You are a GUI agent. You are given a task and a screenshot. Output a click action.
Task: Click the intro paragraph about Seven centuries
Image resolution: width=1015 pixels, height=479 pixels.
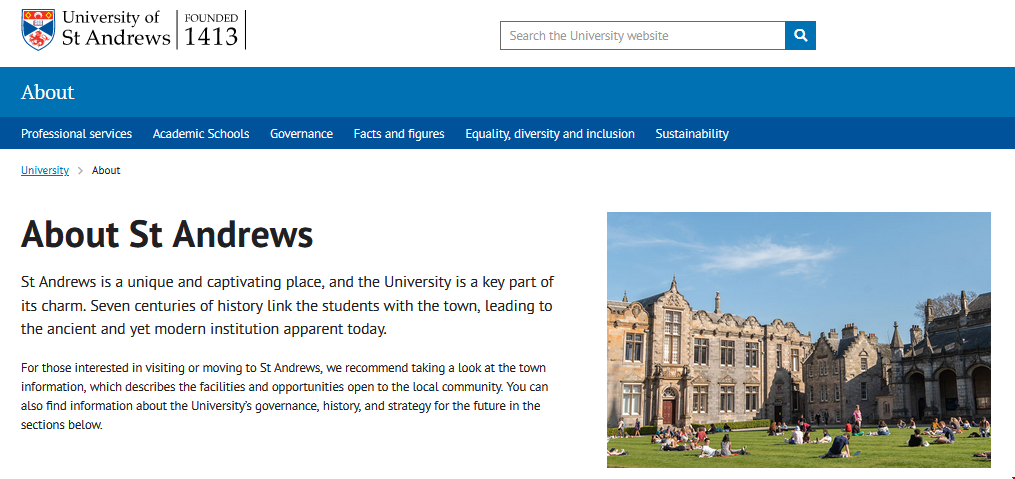click(x=287, y=305)
